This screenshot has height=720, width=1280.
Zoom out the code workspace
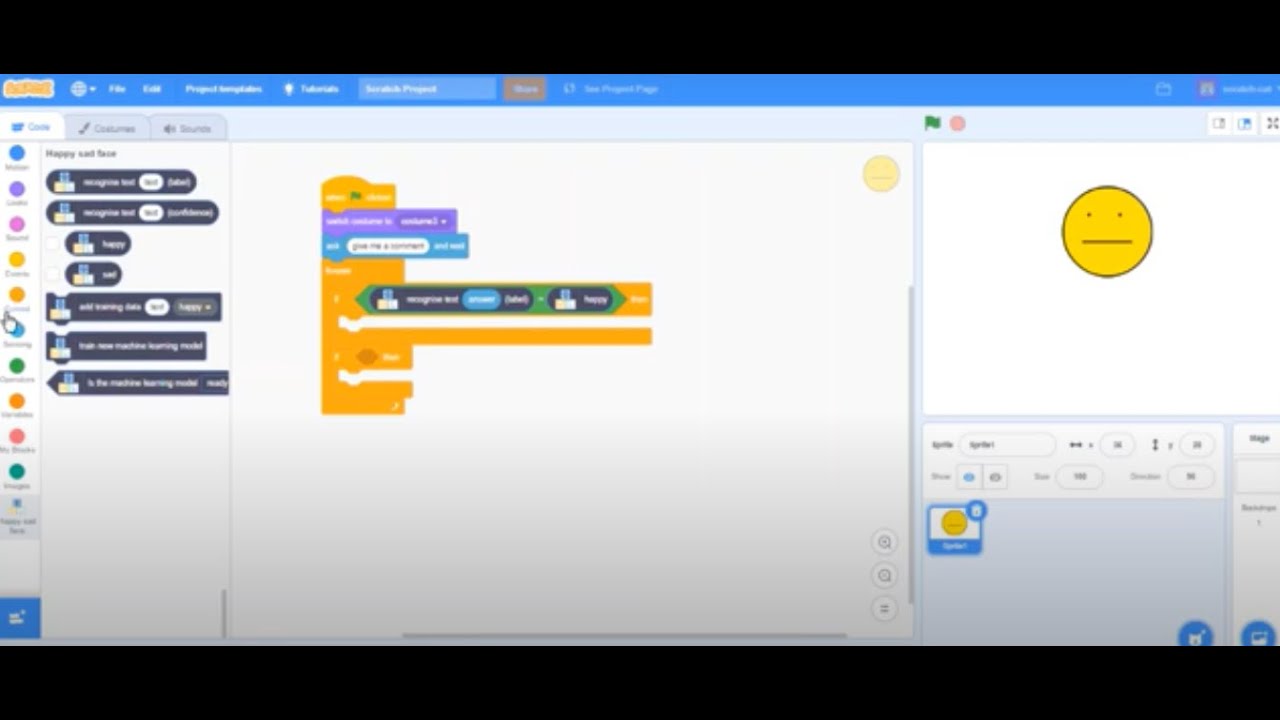click(884, 575)
